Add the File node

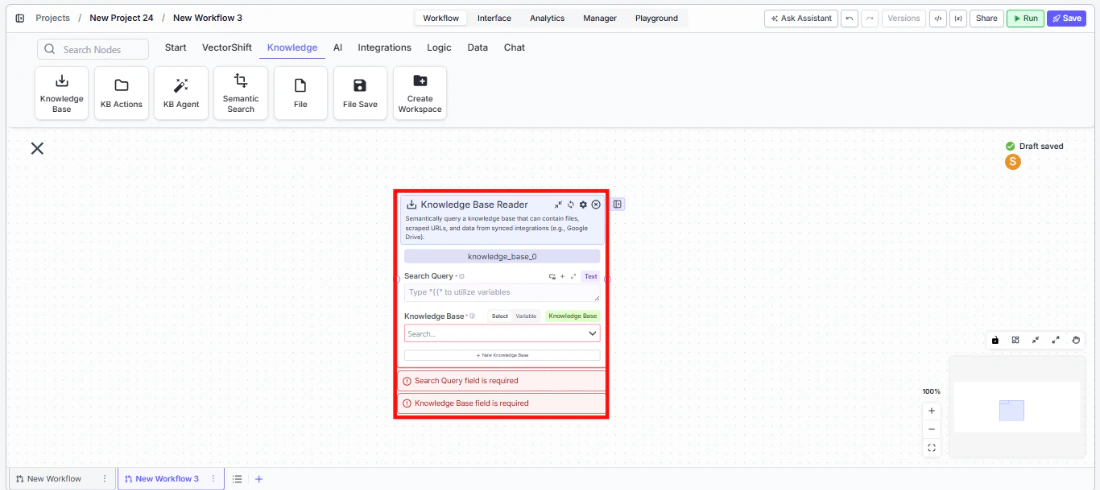coord(300,93)
